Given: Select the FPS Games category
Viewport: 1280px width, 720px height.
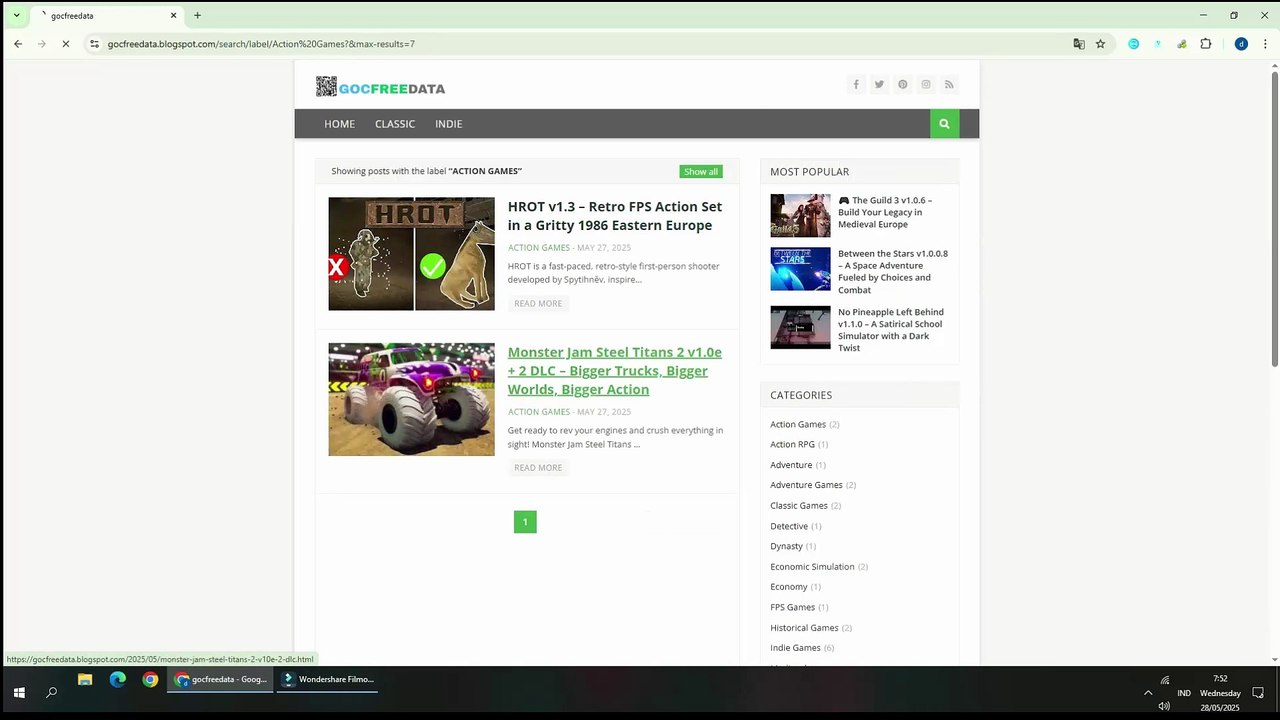Looking at the screenshot, I should point(792,607).
